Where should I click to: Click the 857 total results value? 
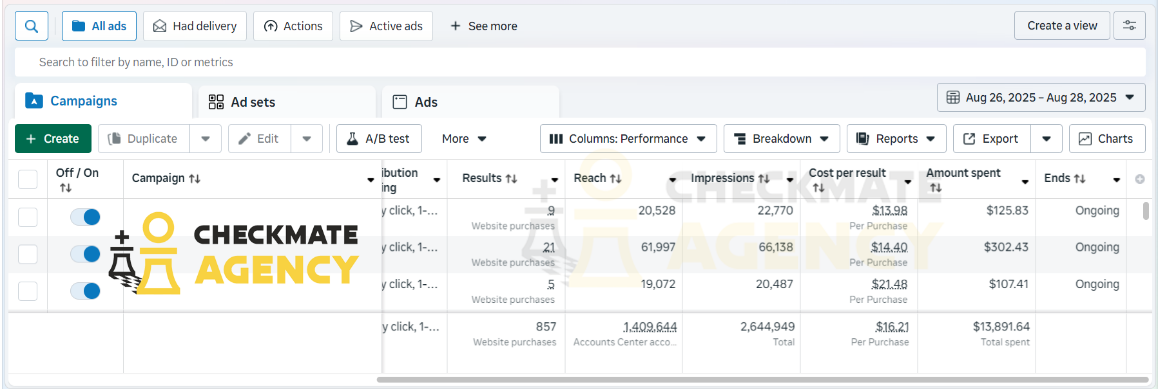coord(546,327)
